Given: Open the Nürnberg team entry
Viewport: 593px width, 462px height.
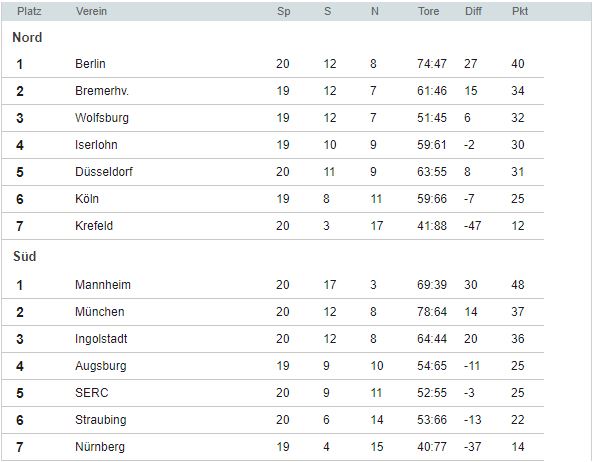Looking at the screenshot, I should 100,447.
